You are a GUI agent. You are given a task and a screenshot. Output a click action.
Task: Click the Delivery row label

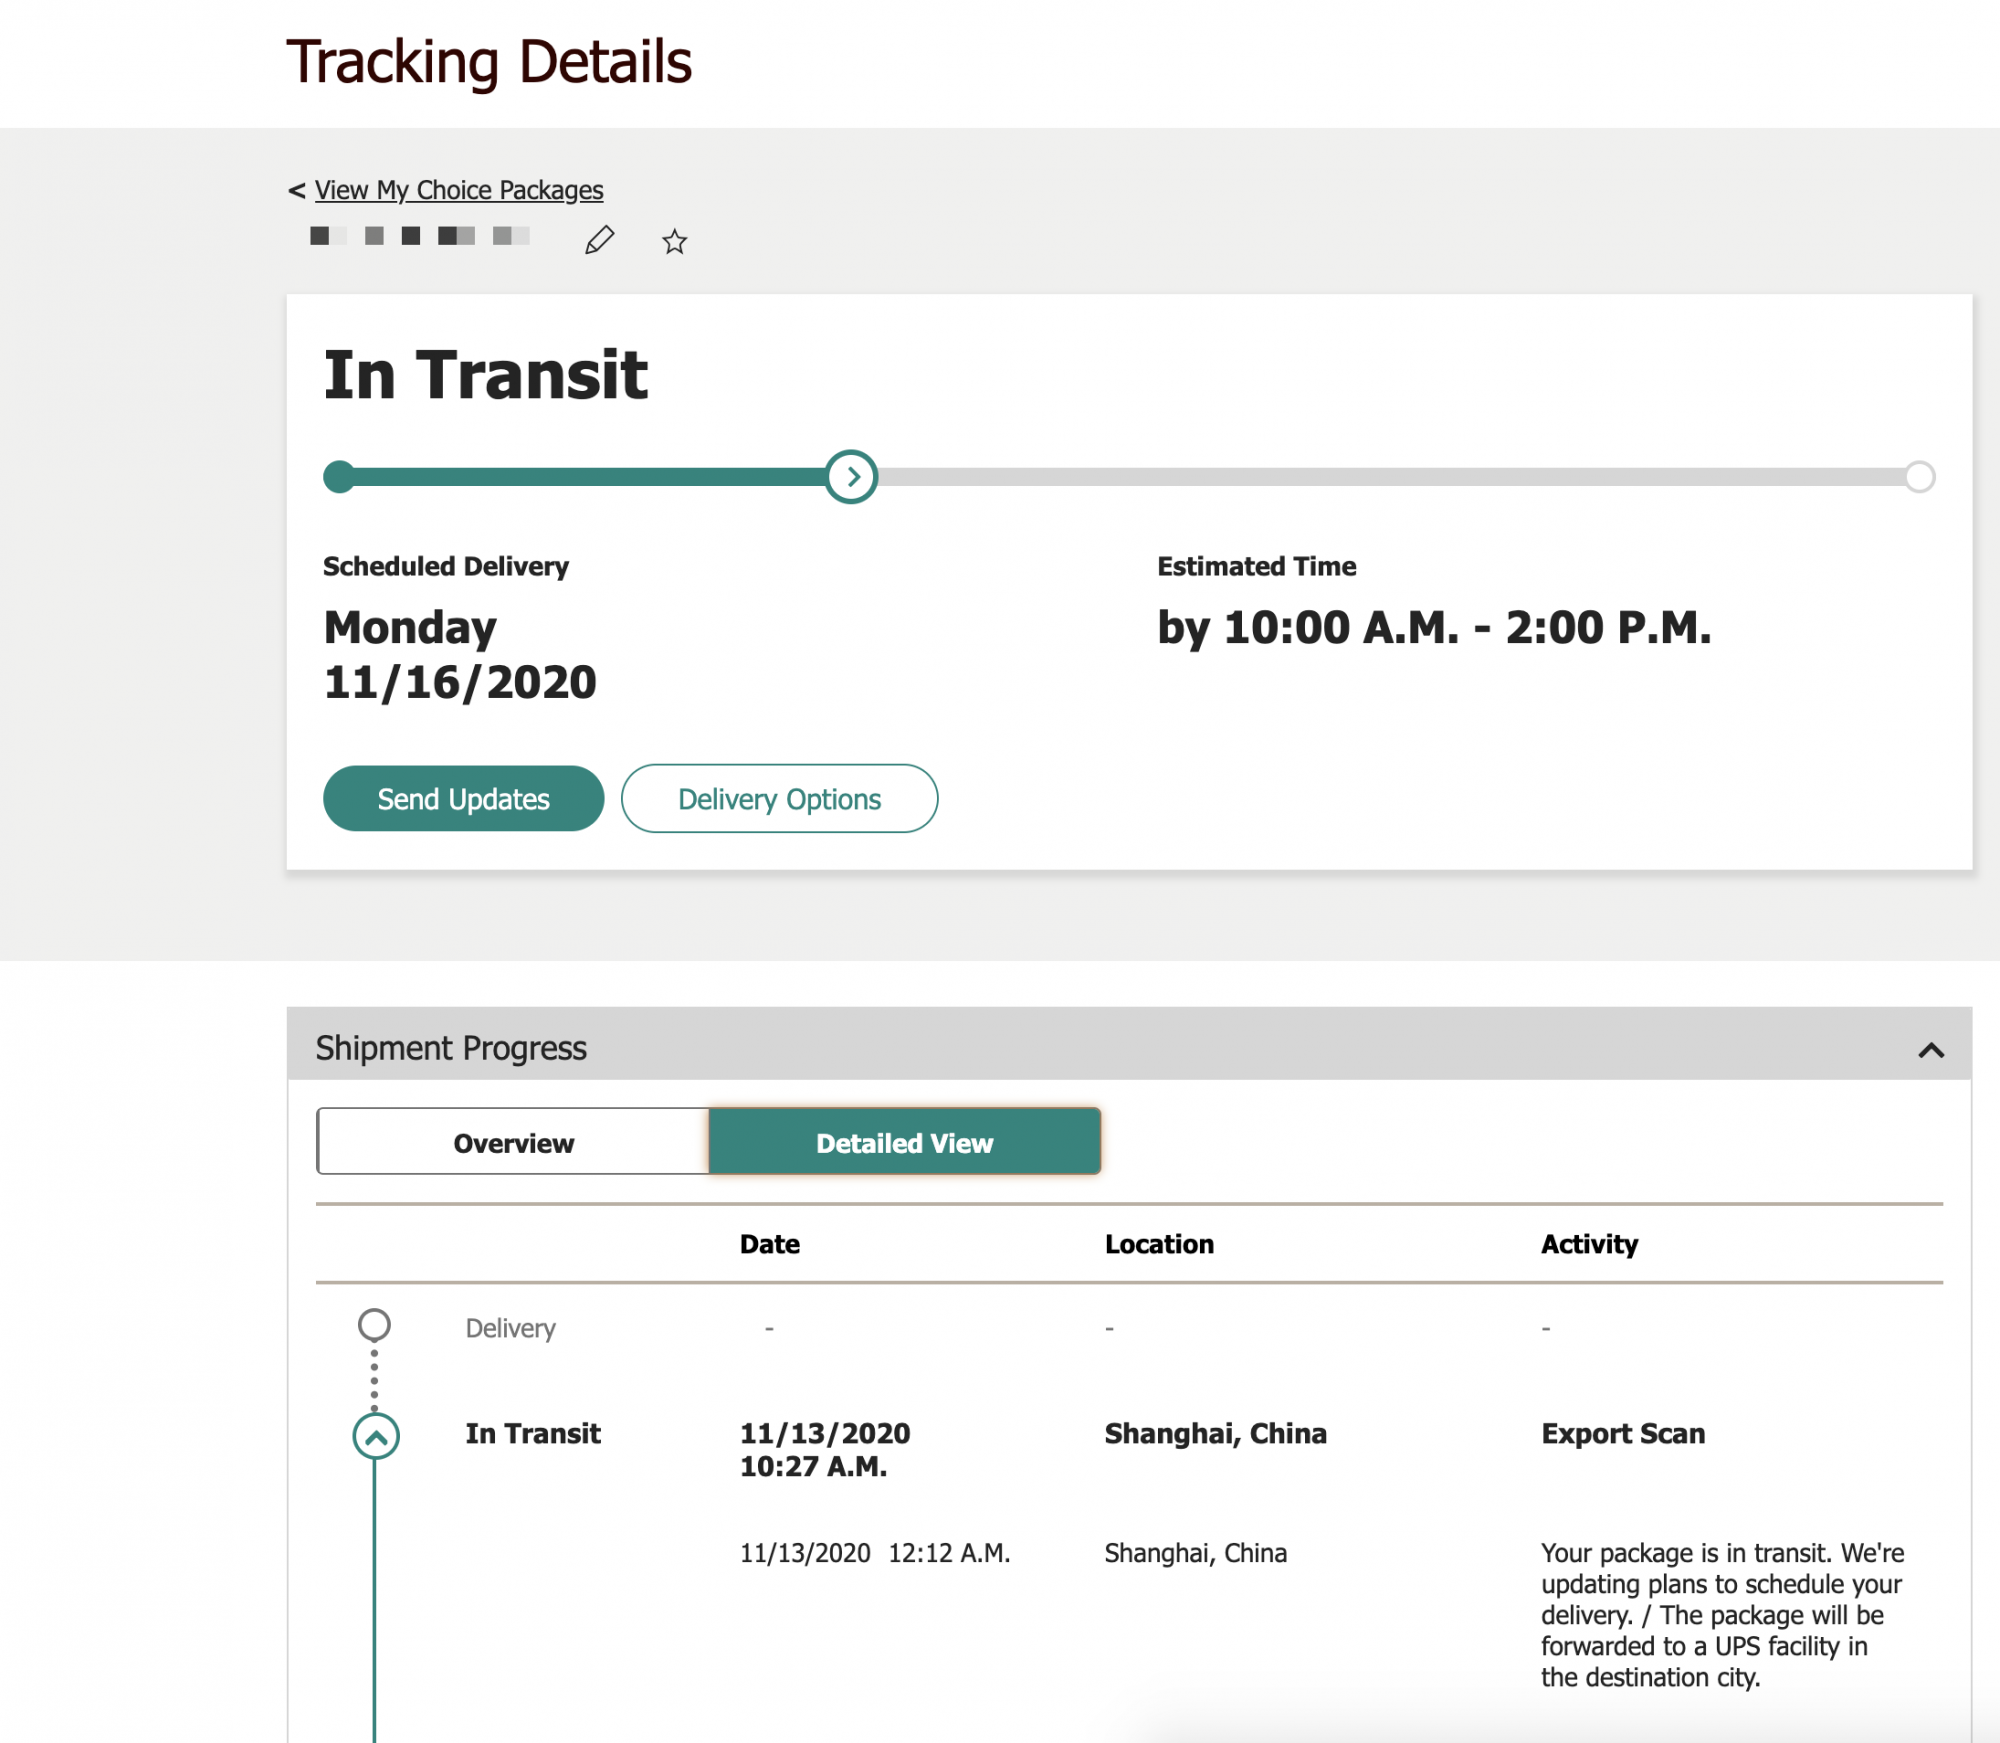click(510, 1328)
